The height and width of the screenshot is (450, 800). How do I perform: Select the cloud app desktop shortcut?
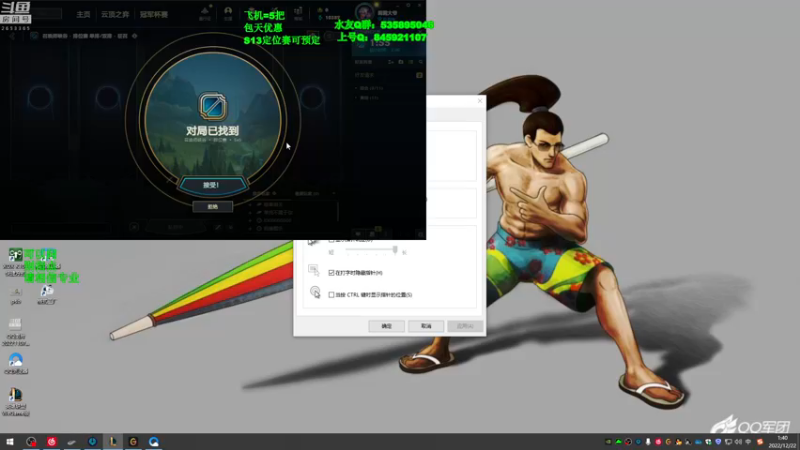(x=15, y=363)
